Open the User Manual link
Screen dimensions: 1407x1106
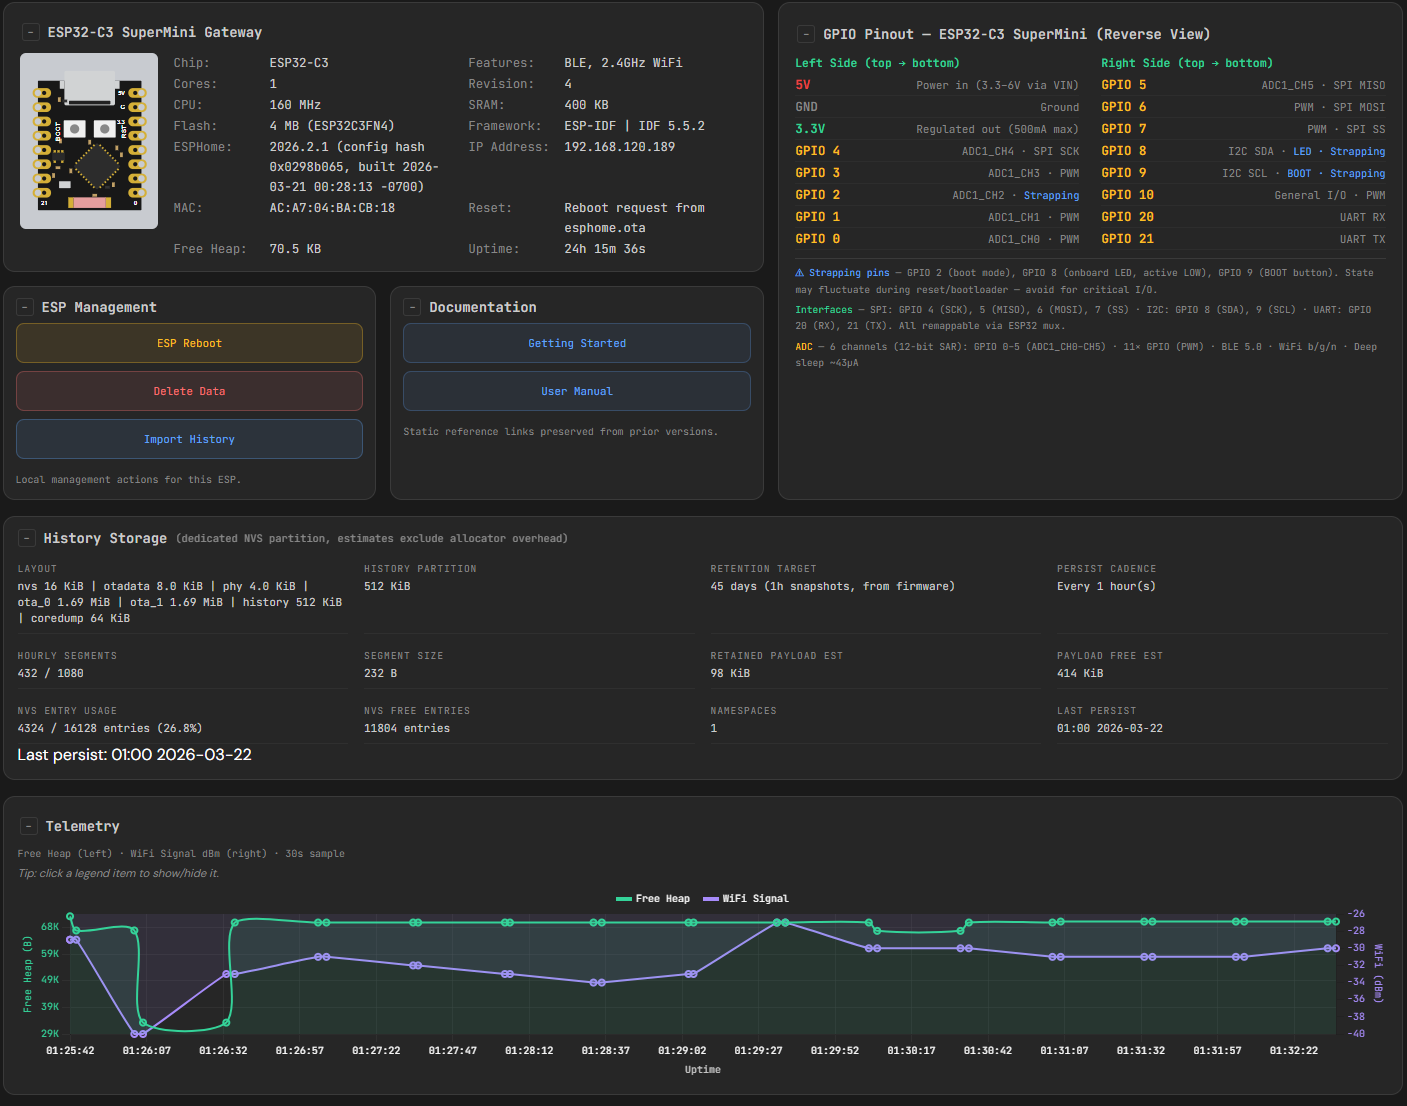pos(577,392)
